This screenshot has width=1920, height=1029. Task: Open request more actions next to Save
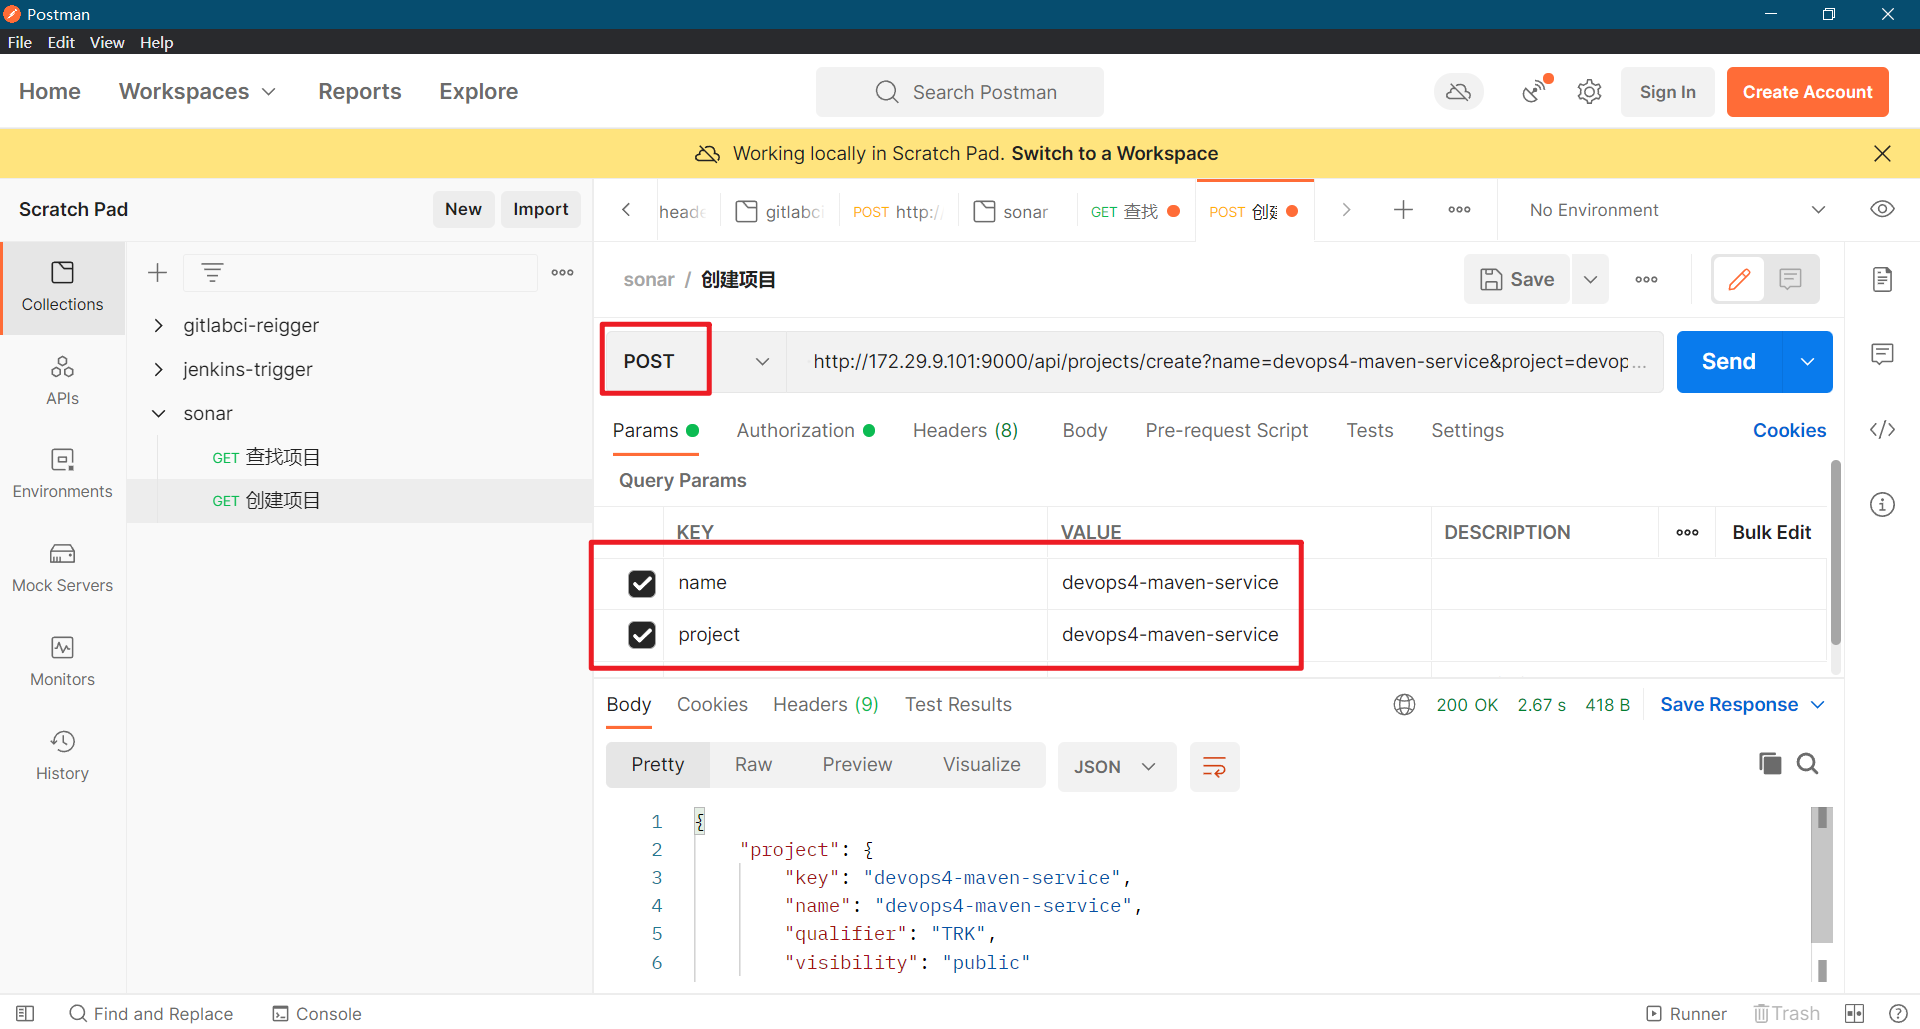[1646, 279]
